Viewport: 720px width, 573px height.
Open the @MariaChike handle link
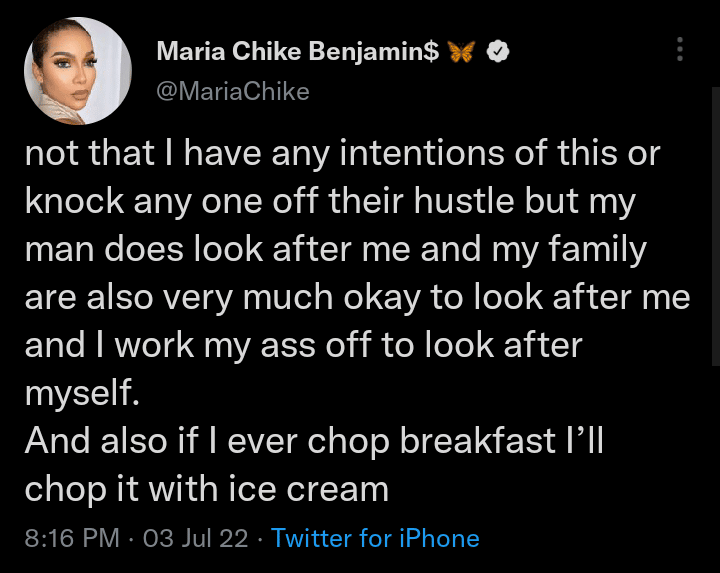pos(233,91)
